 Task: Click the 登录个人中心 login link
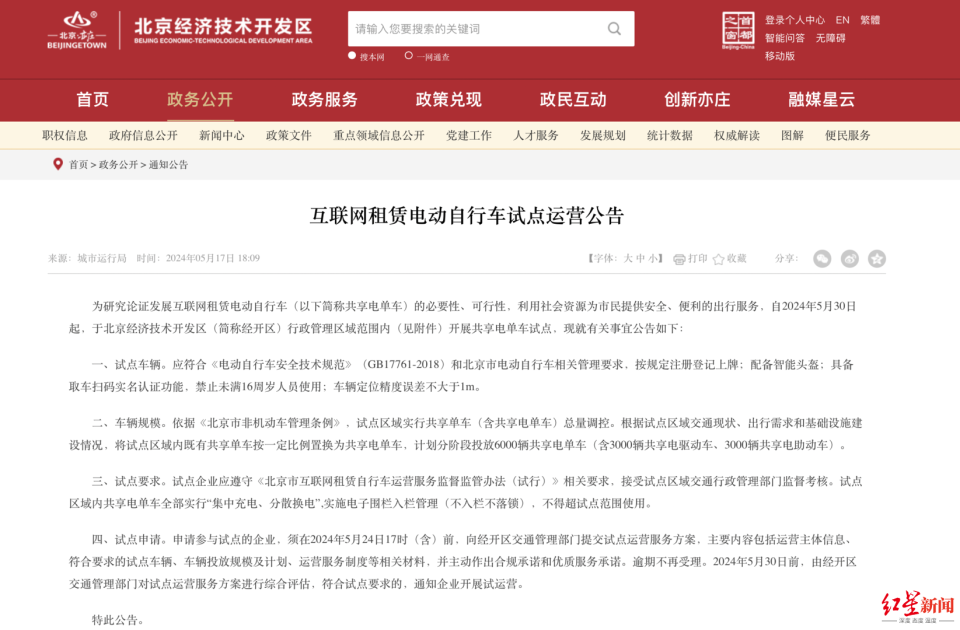pyautogui.click(x=795, y=19)
